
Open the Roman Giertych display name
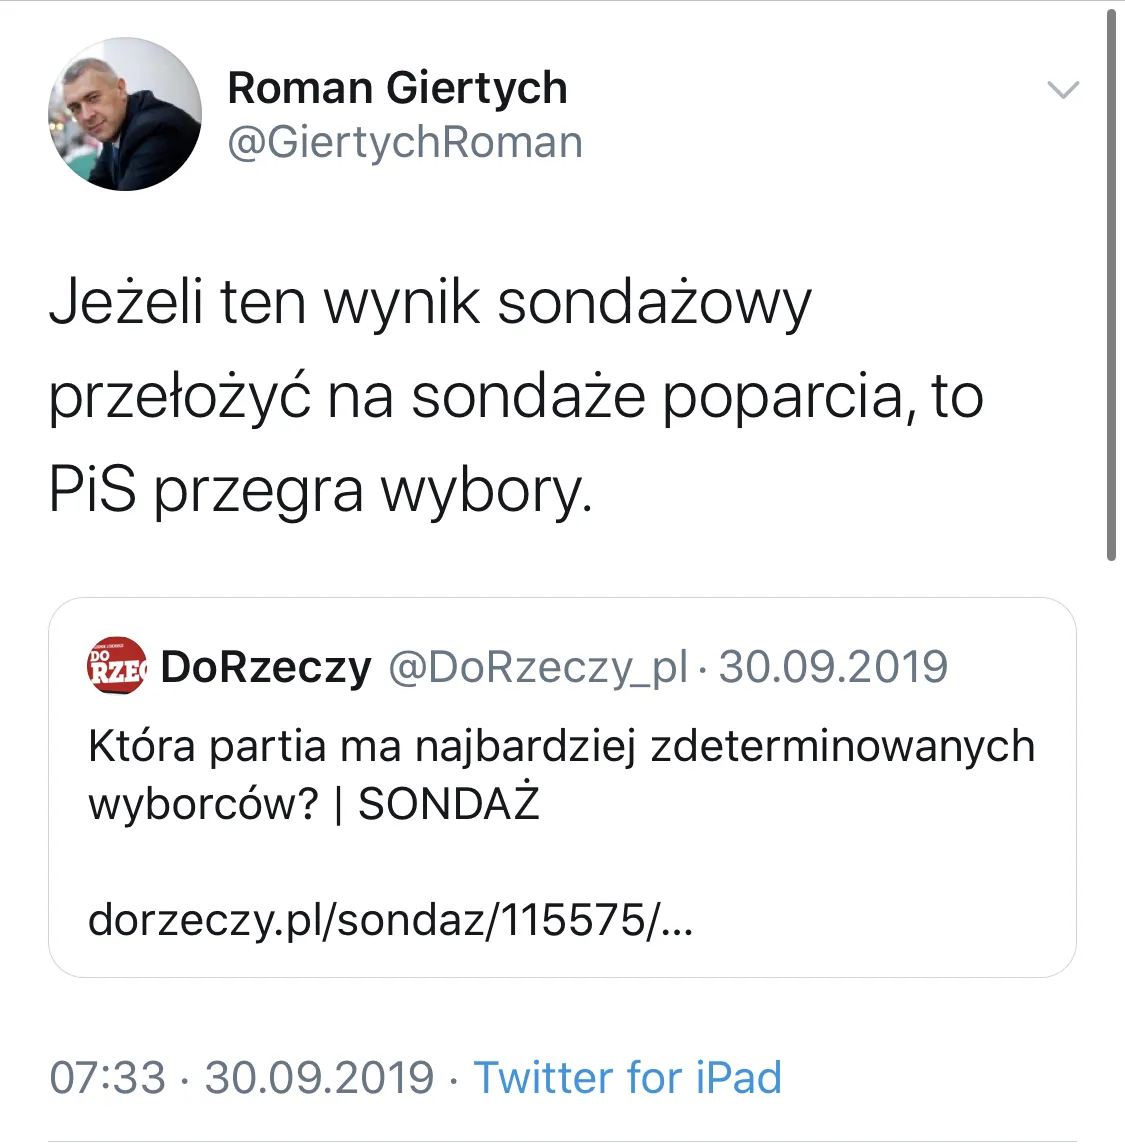(x=397, y=88)
